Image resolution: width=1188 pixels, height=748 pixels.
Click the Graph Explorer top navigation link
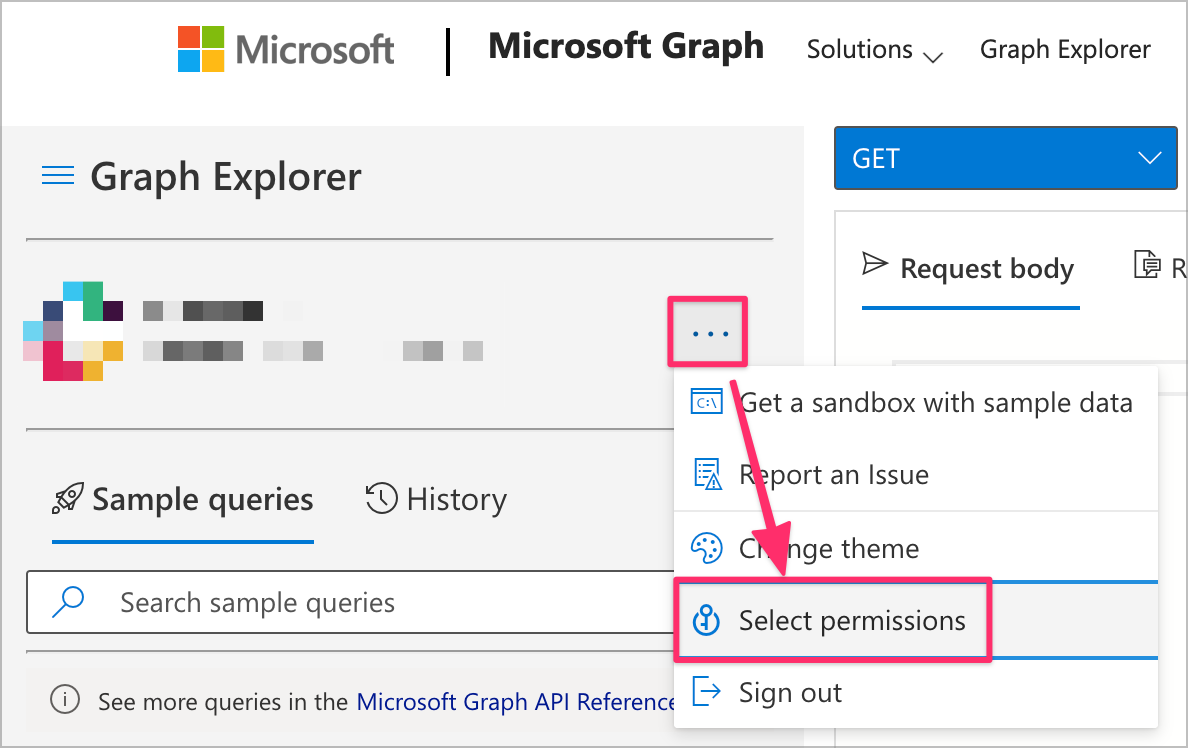[x=1064, y=49]
